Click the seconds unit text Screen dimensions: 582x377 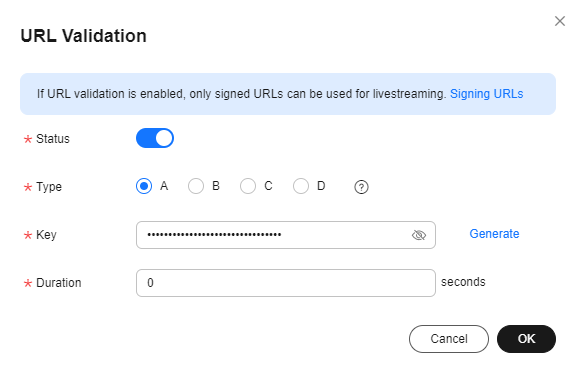pos(463,282)
